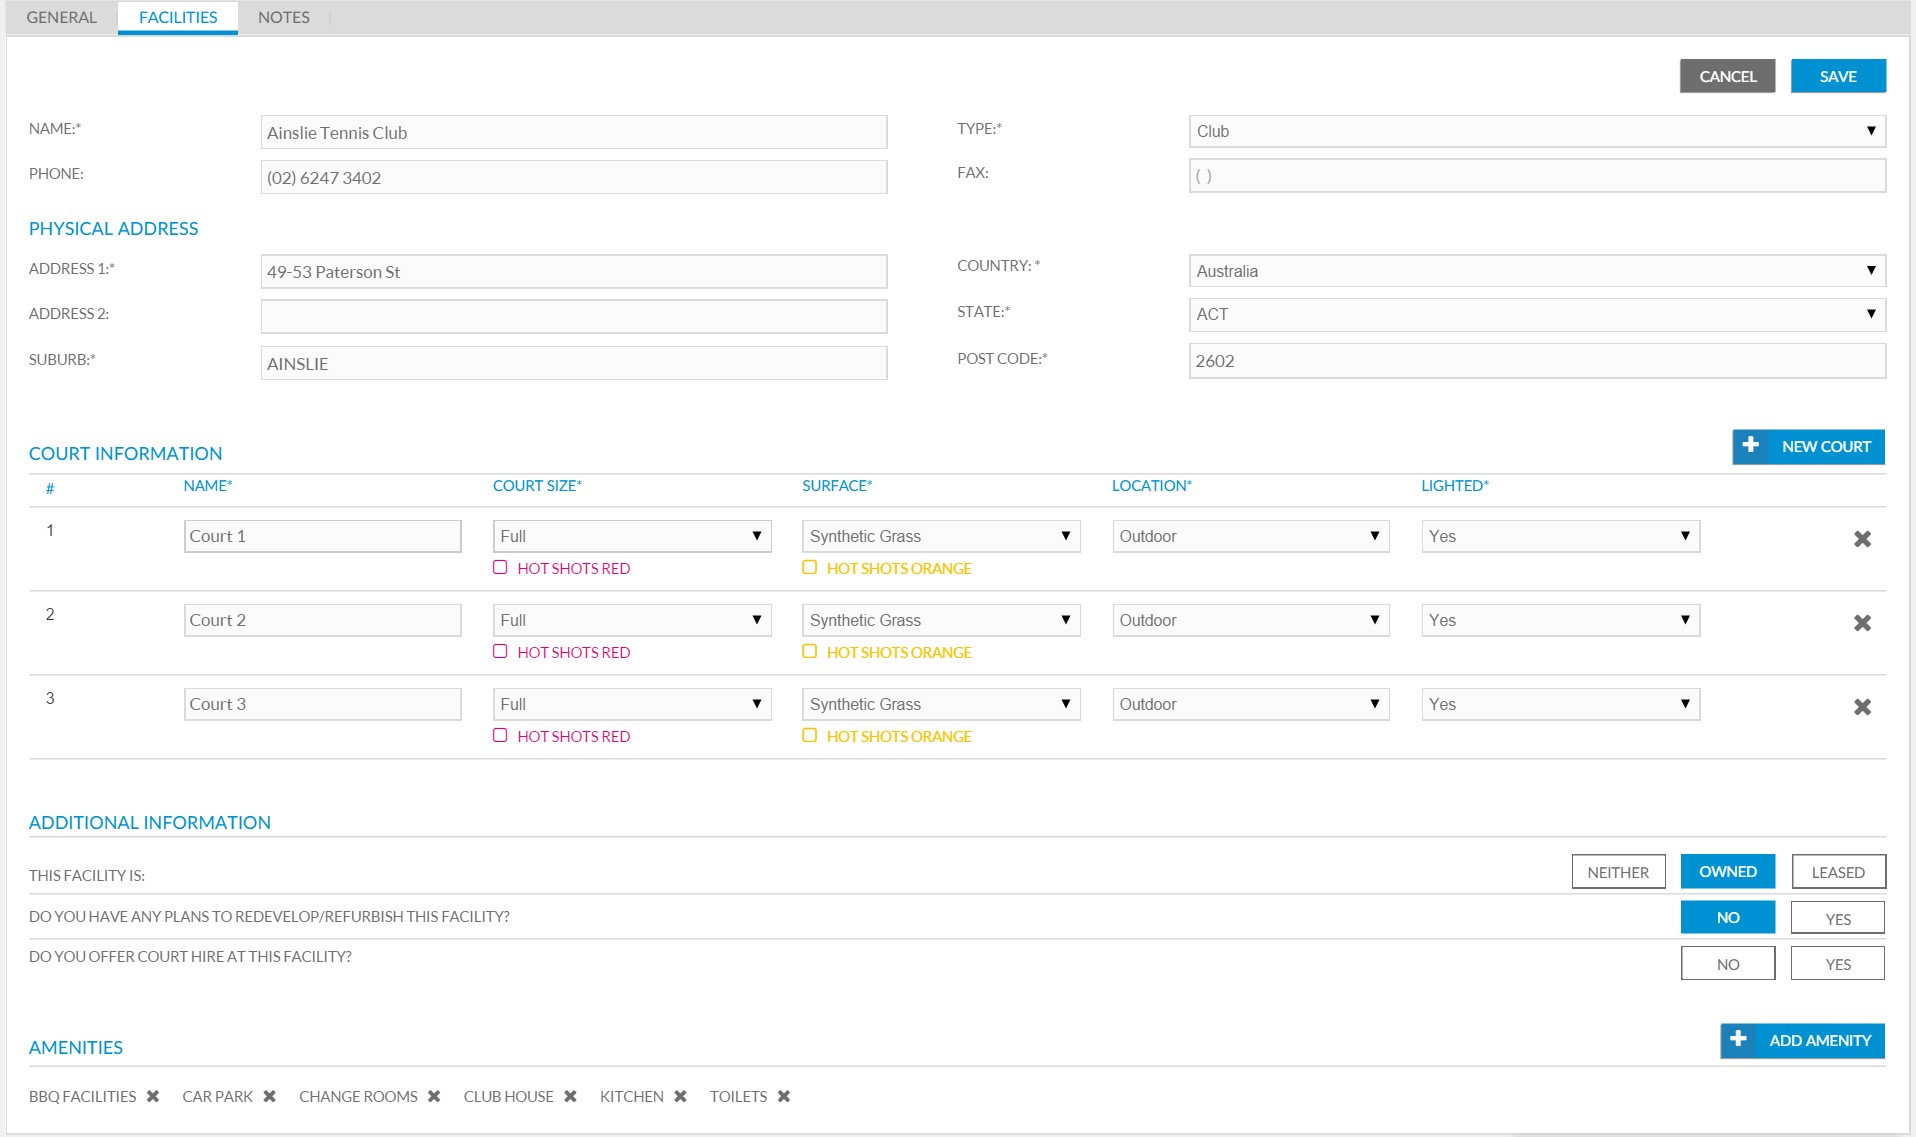Viewport: 1916px width, 1137px height.
Task: Enable Hot Shots Red on Court 3
Action: (500, 735)
